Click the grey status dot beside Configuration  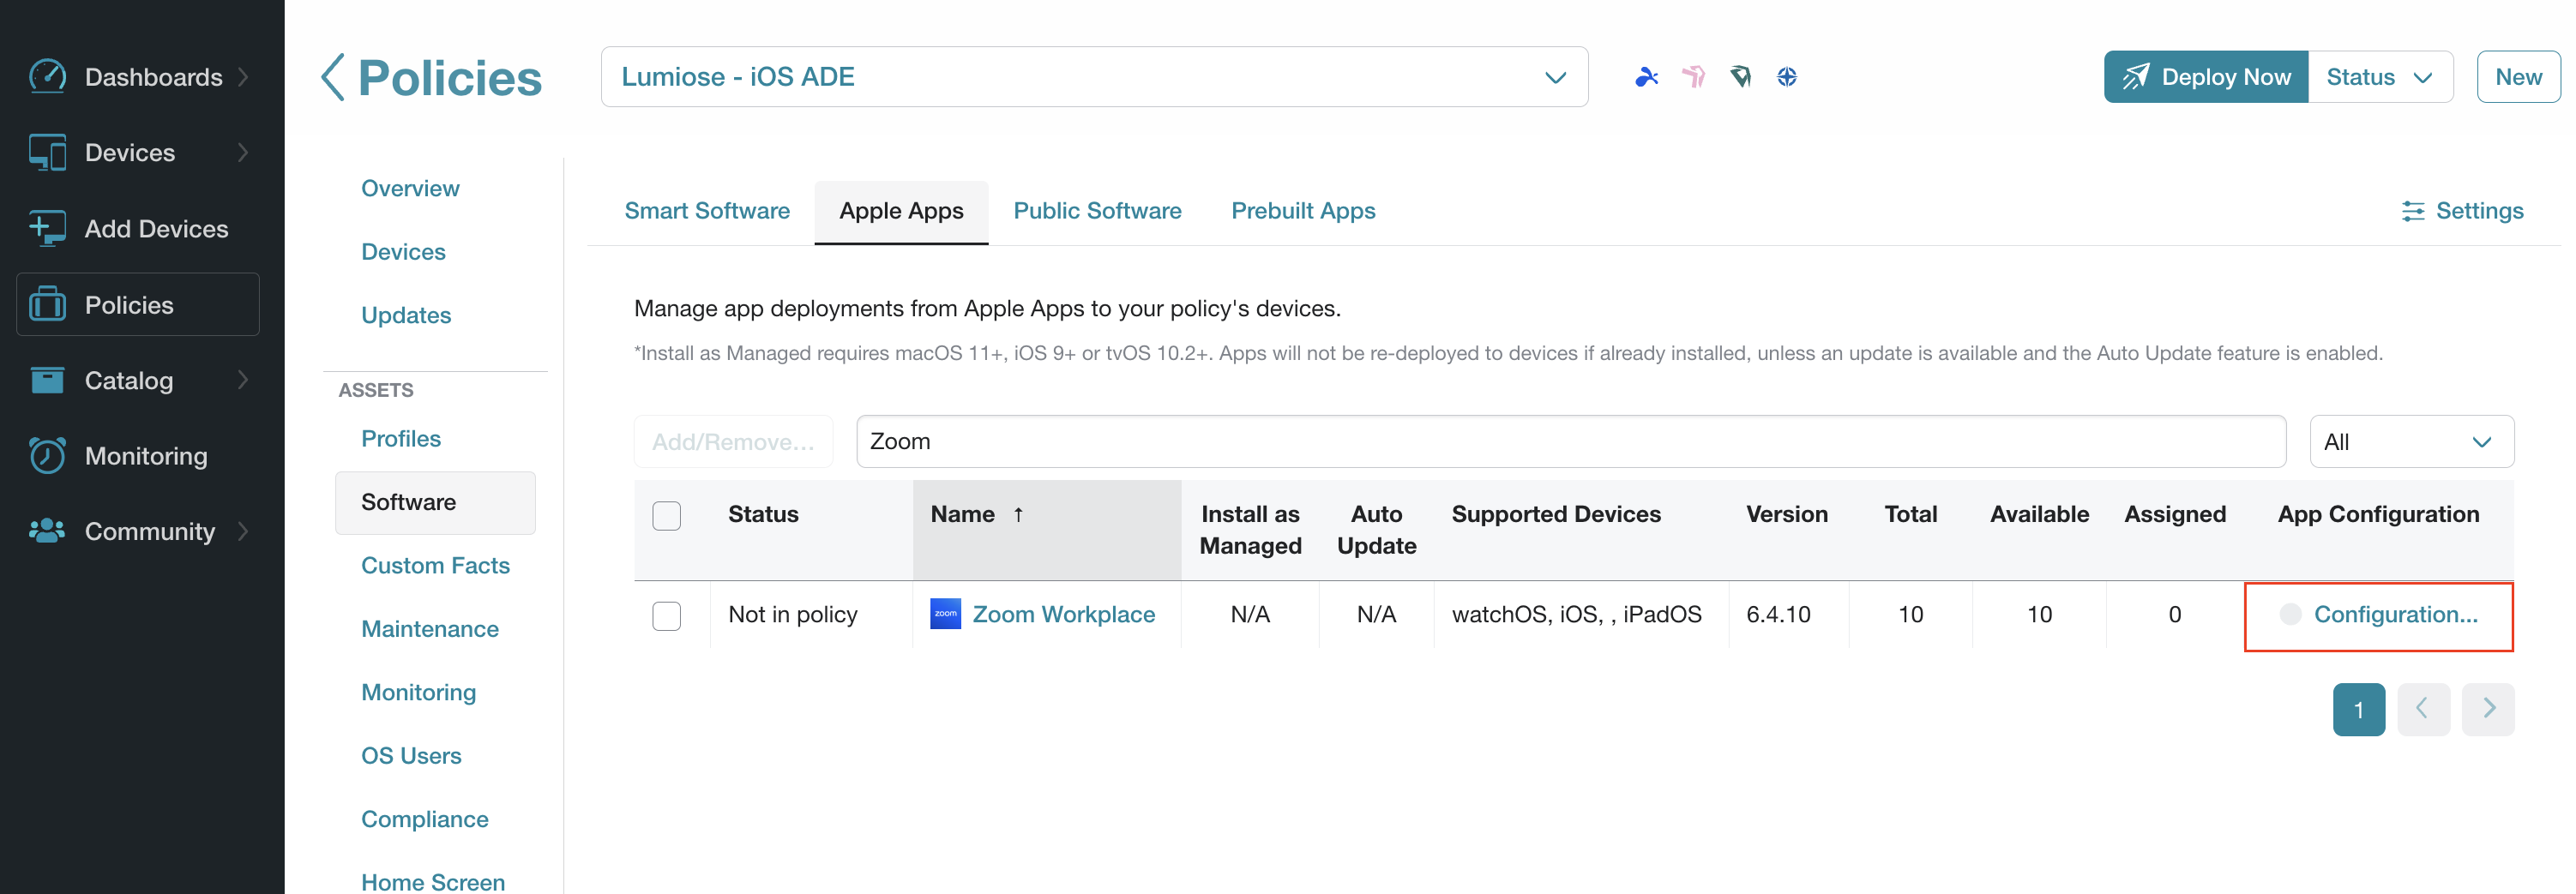coord(2290,614)
